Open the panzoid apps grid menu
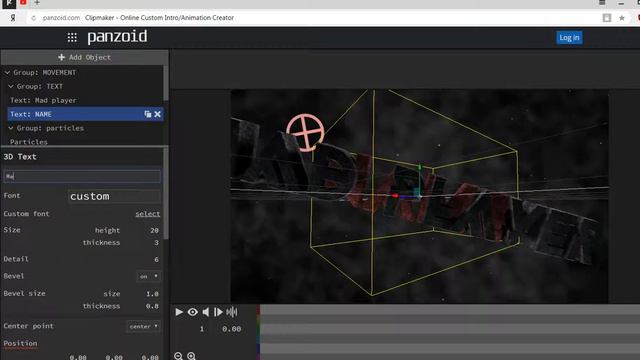Viewport: 640px width, 360px height. coord(72,38)
